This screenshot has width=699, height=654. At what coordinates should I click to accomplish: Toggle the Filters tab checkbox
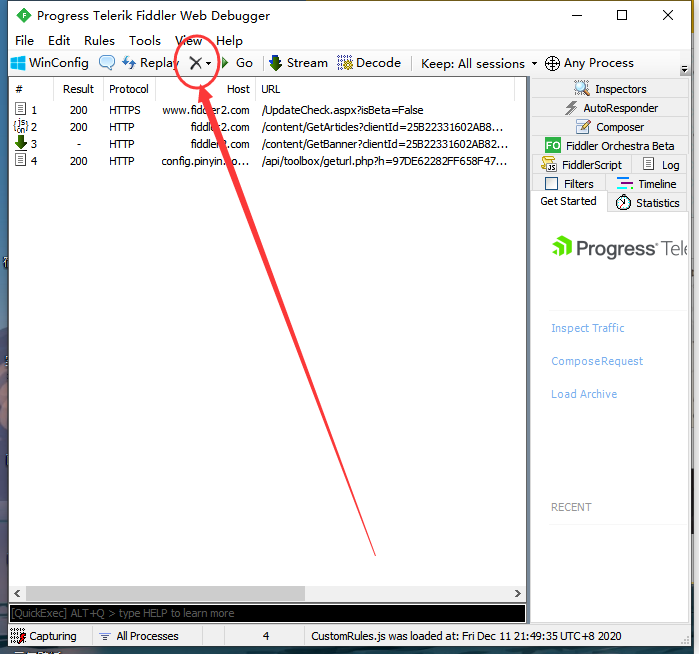click(551, 184)
